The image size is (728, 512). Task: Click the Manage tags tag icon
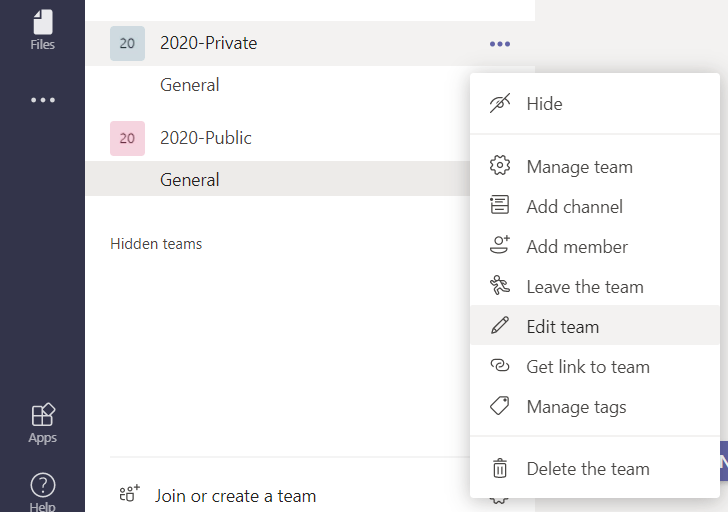(499, 407)
